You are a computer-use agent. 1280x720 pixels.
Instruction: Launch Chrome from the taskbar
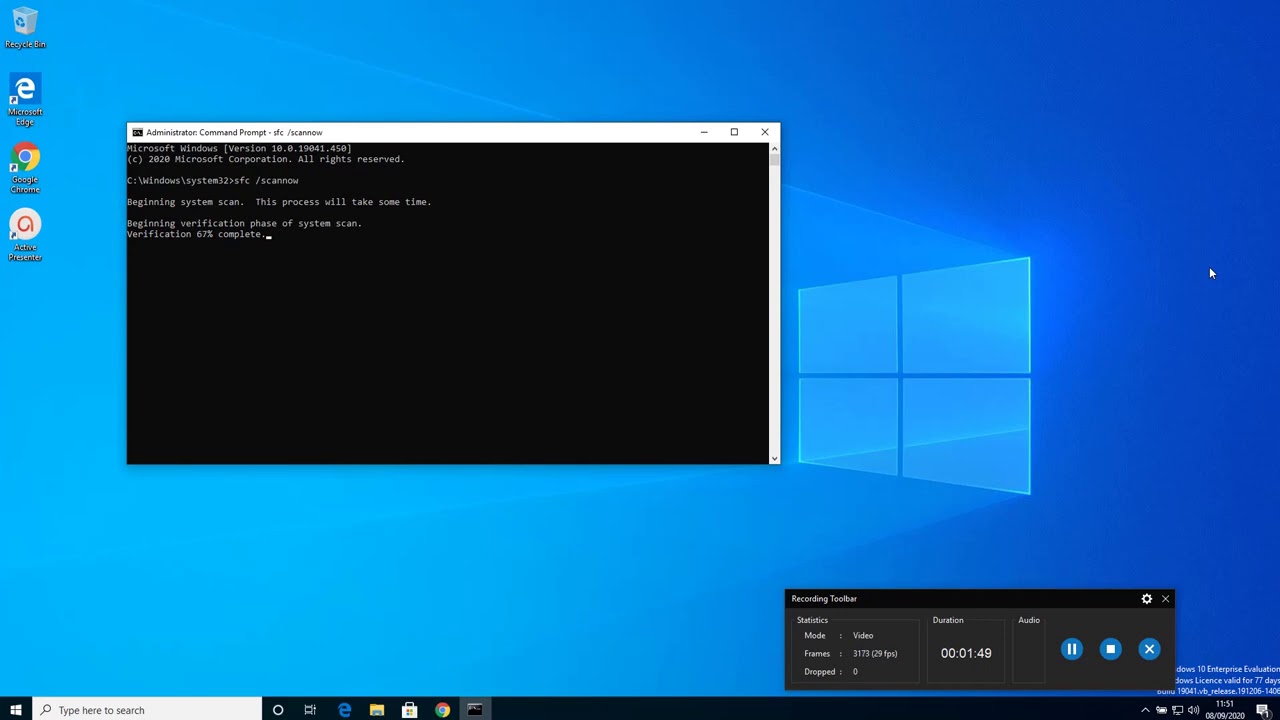[442, 710]
